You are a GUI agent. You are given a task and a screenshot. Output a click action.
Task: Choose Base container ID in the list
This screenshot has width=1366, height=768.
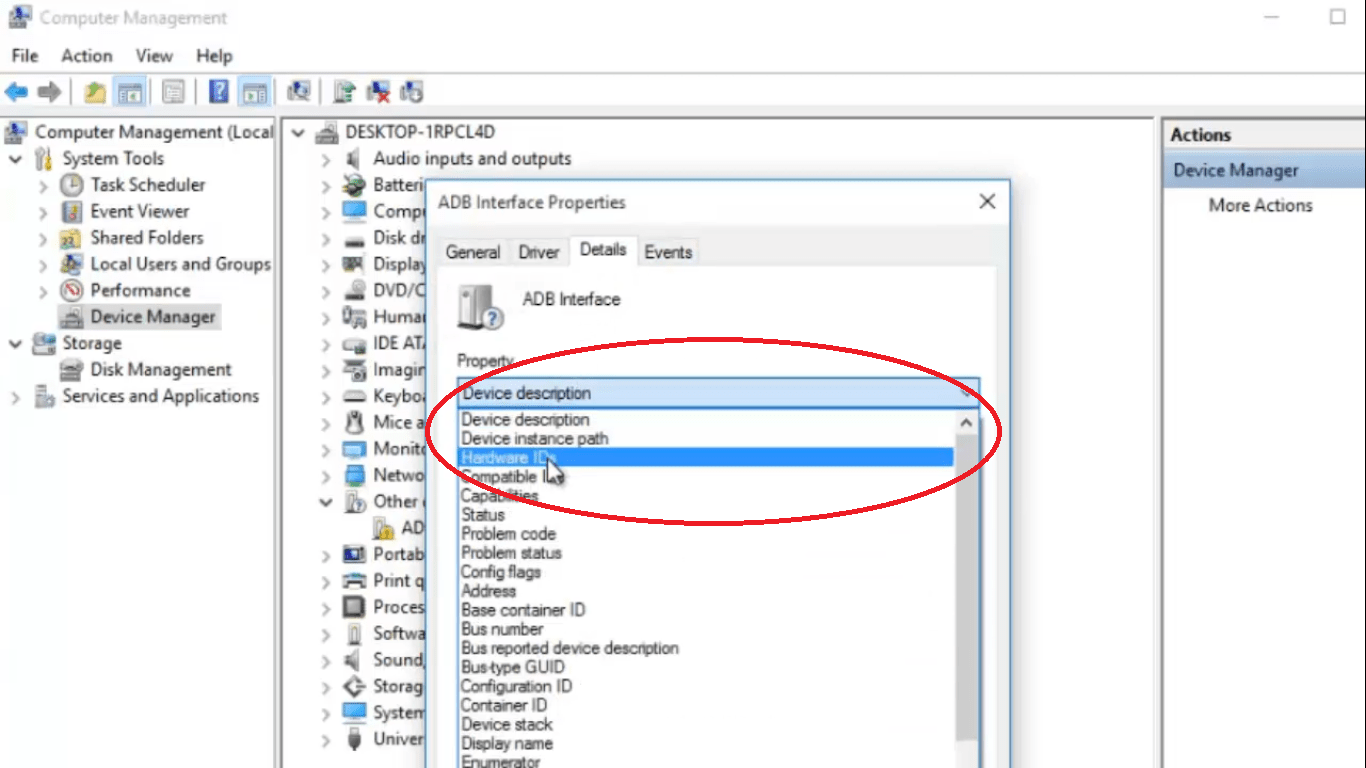coord(705,610)
